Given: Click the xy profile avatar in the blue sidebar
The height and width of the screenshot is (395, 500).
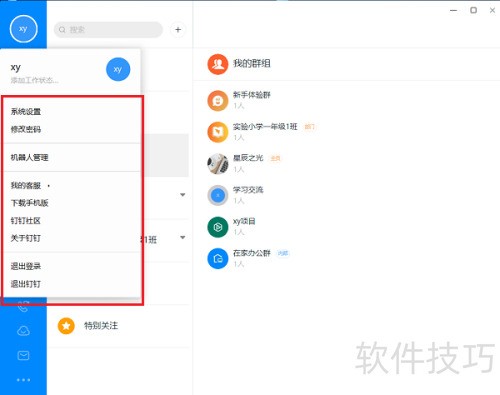Looking at the screenshot, I should (23, 29).
